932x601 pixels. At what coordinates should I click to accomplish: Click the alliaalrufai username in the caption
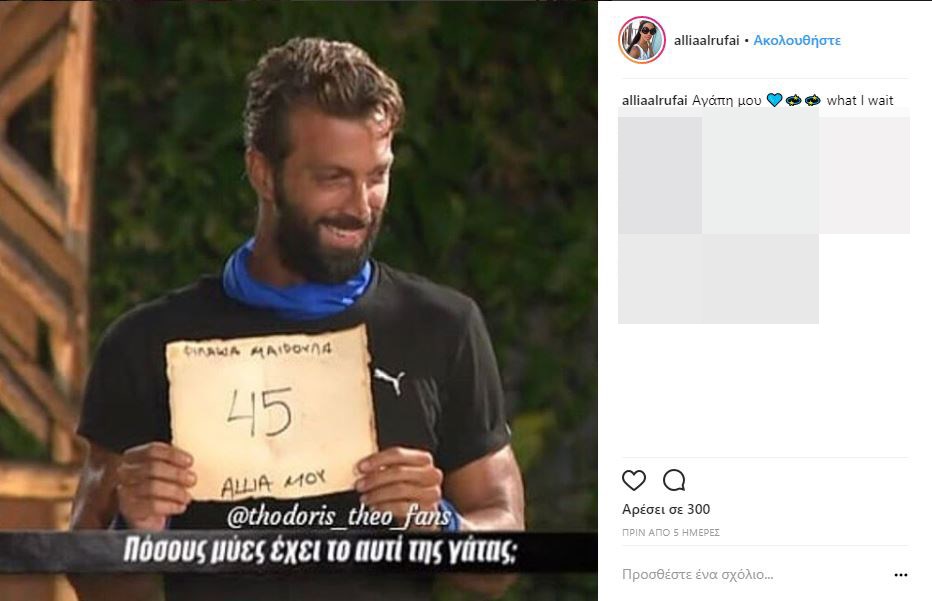point(654,100)
